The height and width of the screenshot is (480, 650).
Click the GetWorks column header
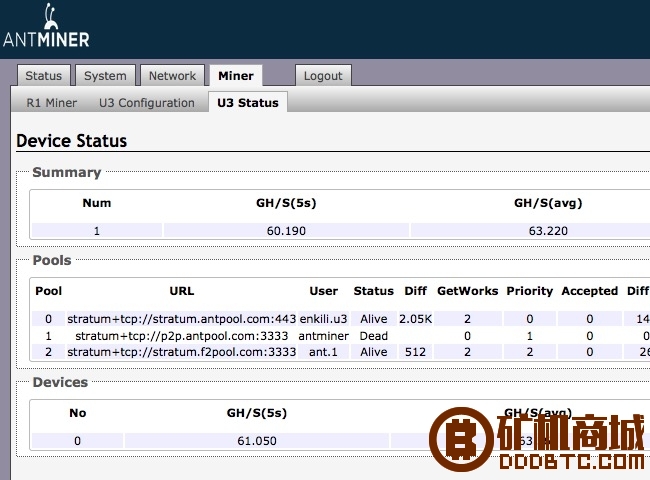click(x=468, y=291)
